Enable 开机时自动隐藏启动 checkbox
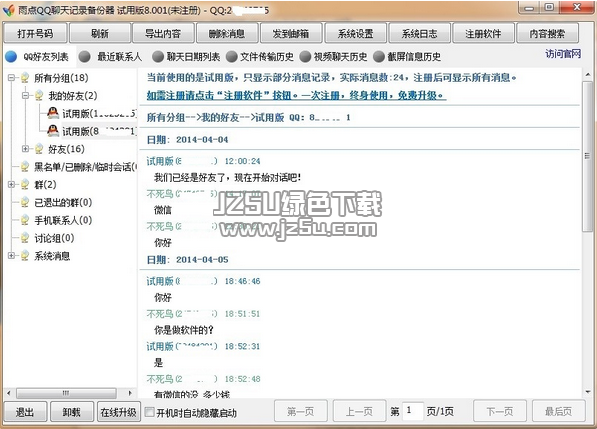The height and width of the screenshot is (429, 597). click(150, 412)
